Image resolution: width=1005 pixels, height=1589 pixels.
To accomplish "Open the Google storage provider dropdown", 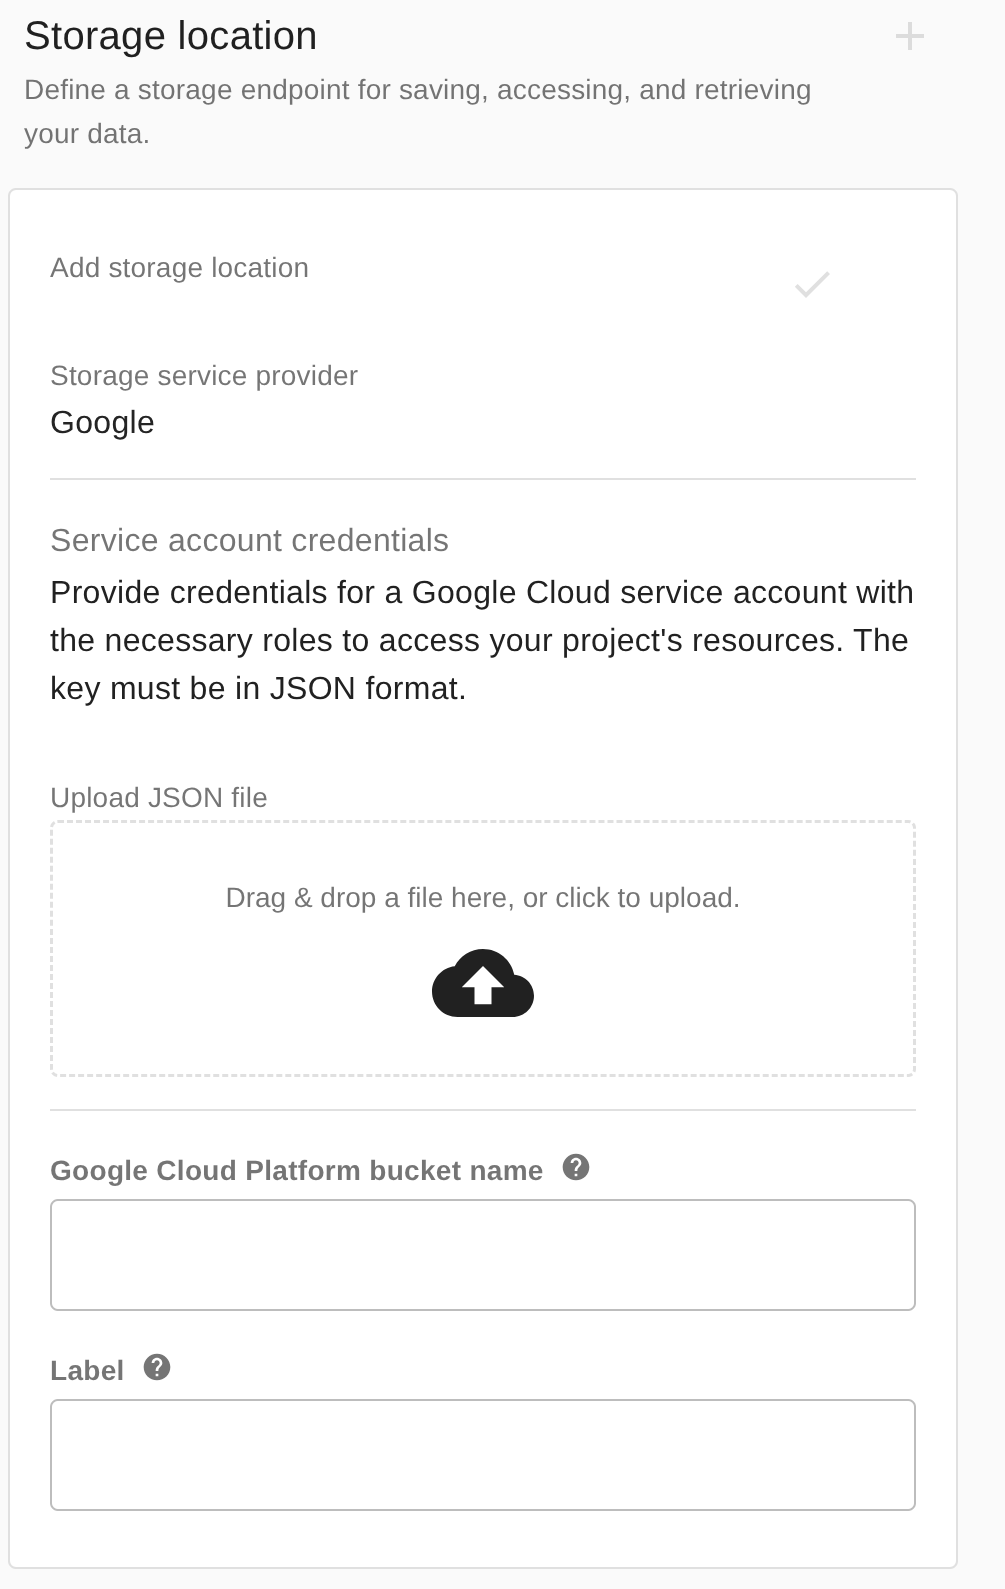I will (x=102, y=423).
